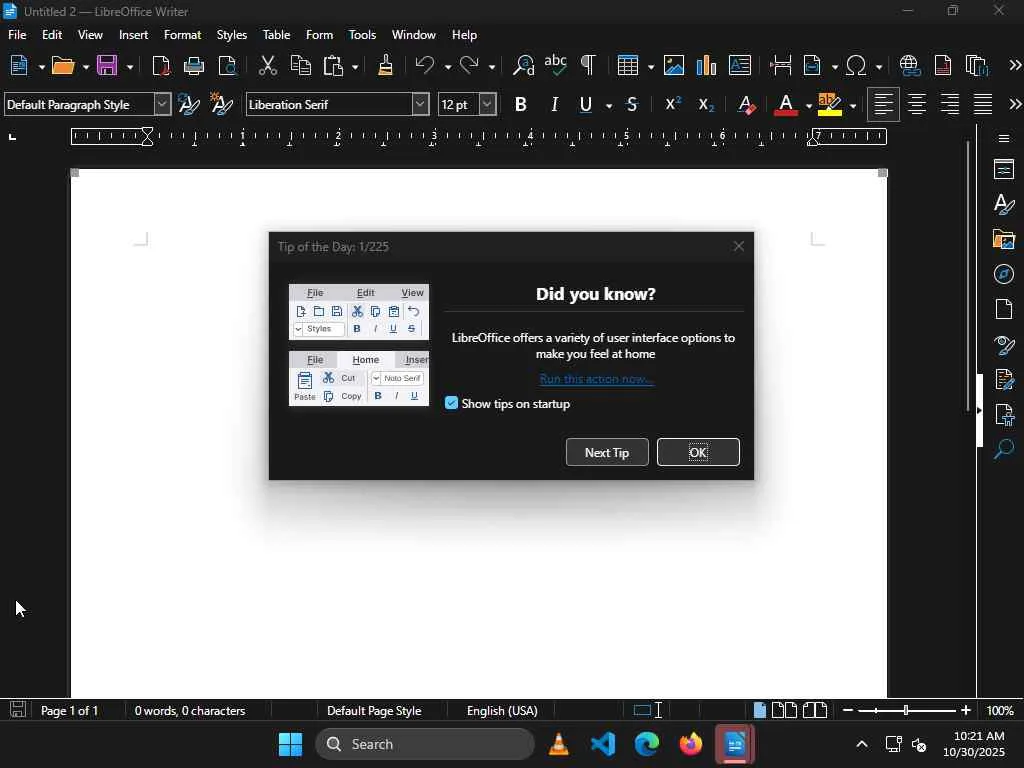Click the Windows taskbar Search box
Screen dimensions: 1024x768
(424, 744)
